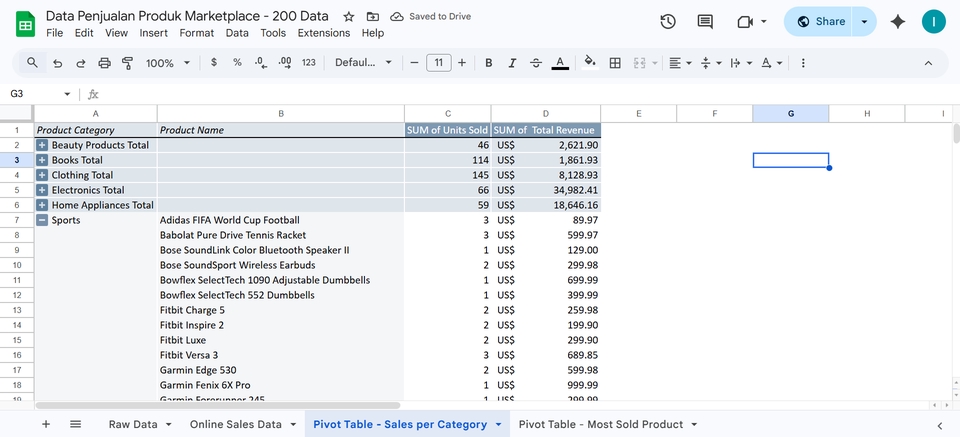This screenshot has height=437, width=960.
Task: Expand the Home Appliances Total group
Action: (42, 205)
